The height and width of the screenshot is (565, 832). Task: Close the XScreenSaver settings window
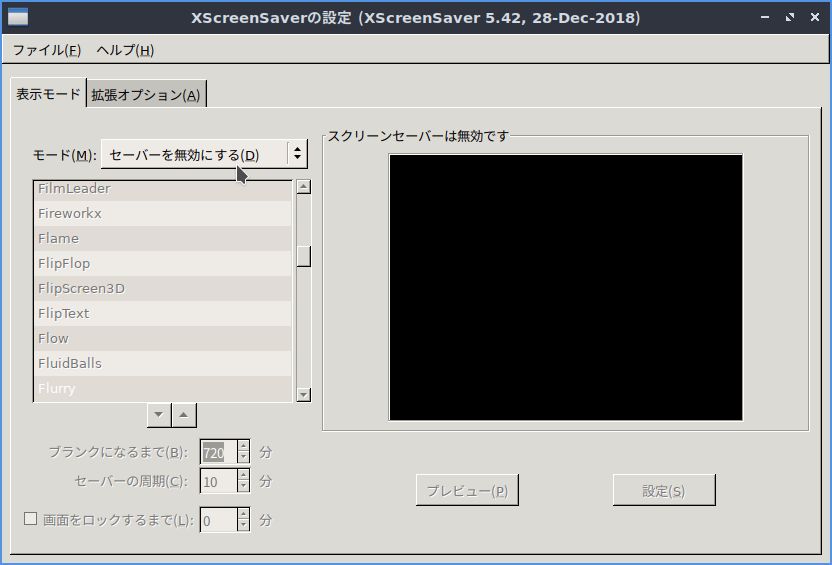814,17
